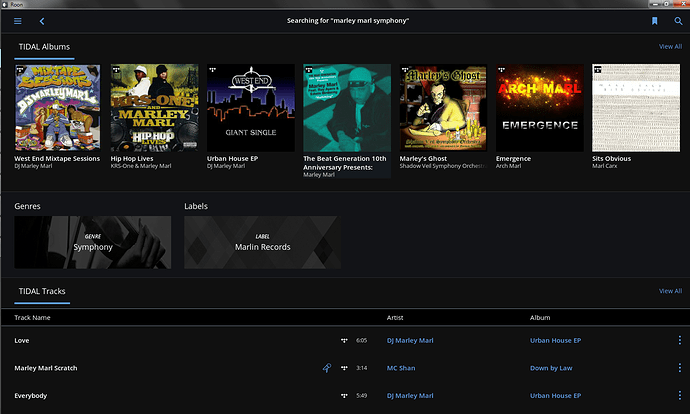Click album title Sits Obvious
This screenshot has width=690, height=414.
pyautogui.click(x=611, y=158)
